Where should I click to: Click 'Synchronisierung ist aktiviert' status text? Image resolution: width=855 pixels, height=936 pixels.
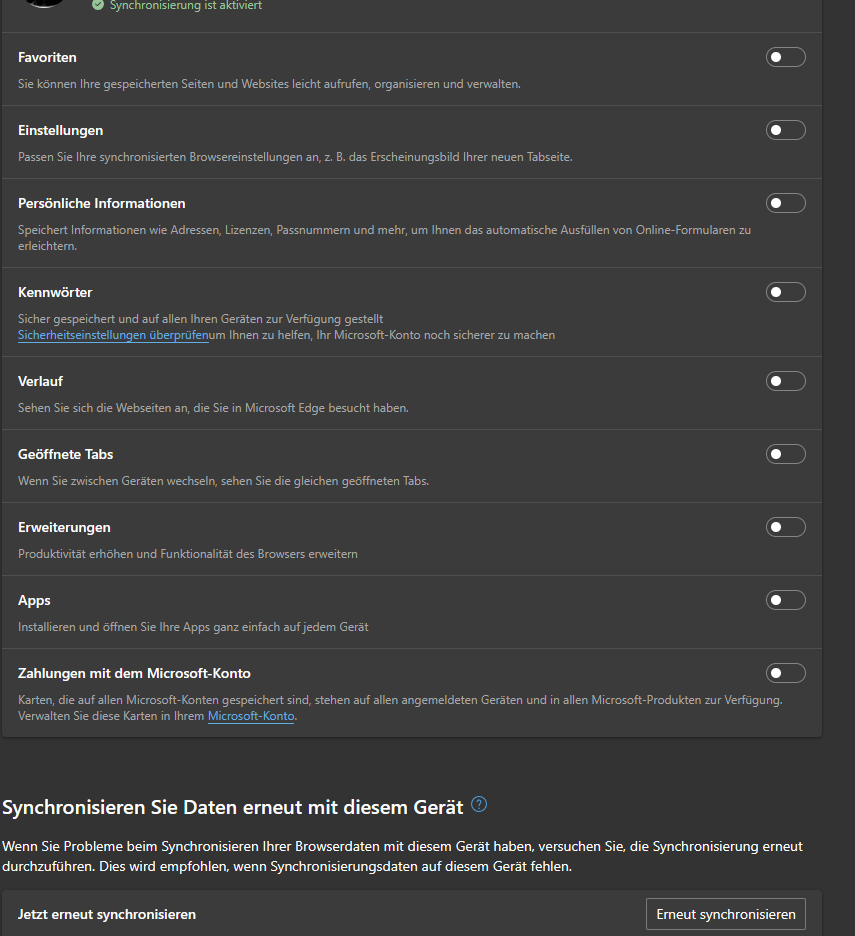(186, 5)
